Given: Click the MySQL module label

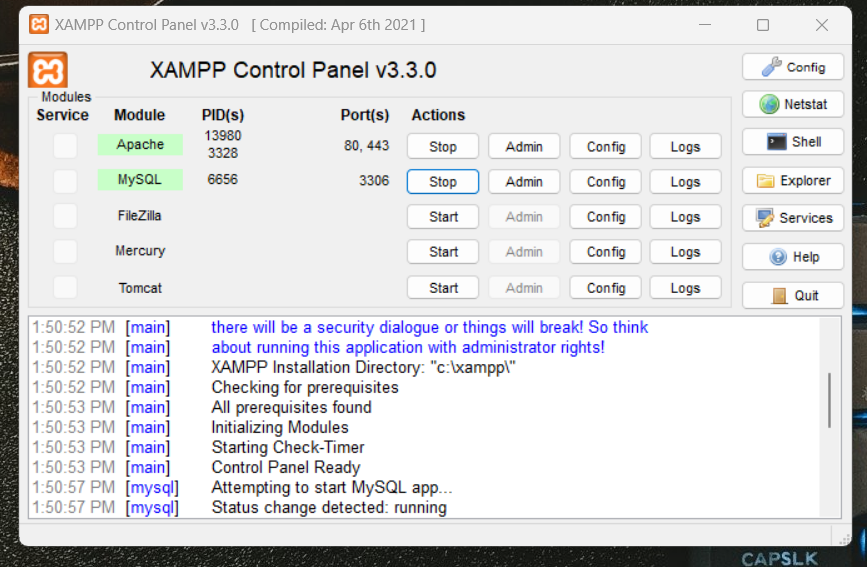Looking at the screenshot, I should 140,180.
